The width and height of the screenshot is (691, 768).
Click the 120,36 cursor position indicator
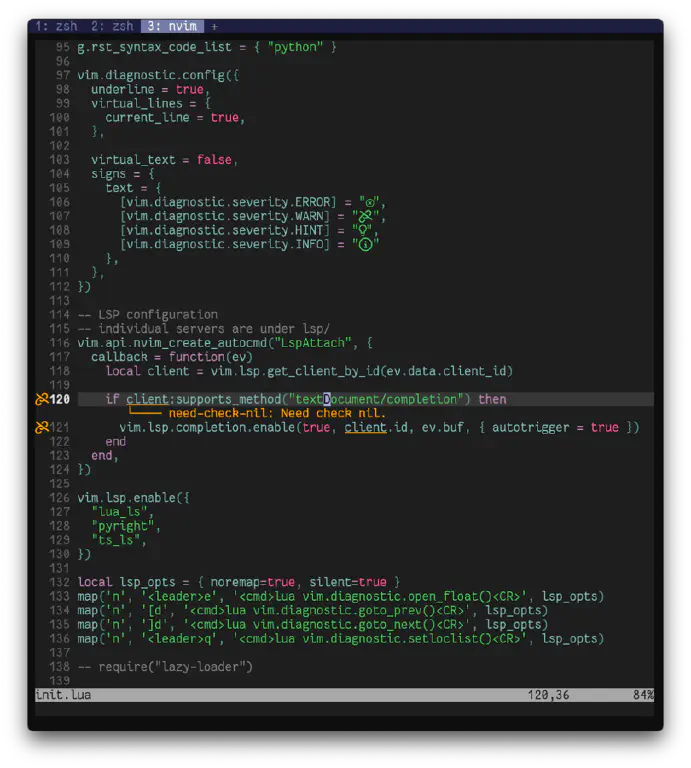point(549,695)
